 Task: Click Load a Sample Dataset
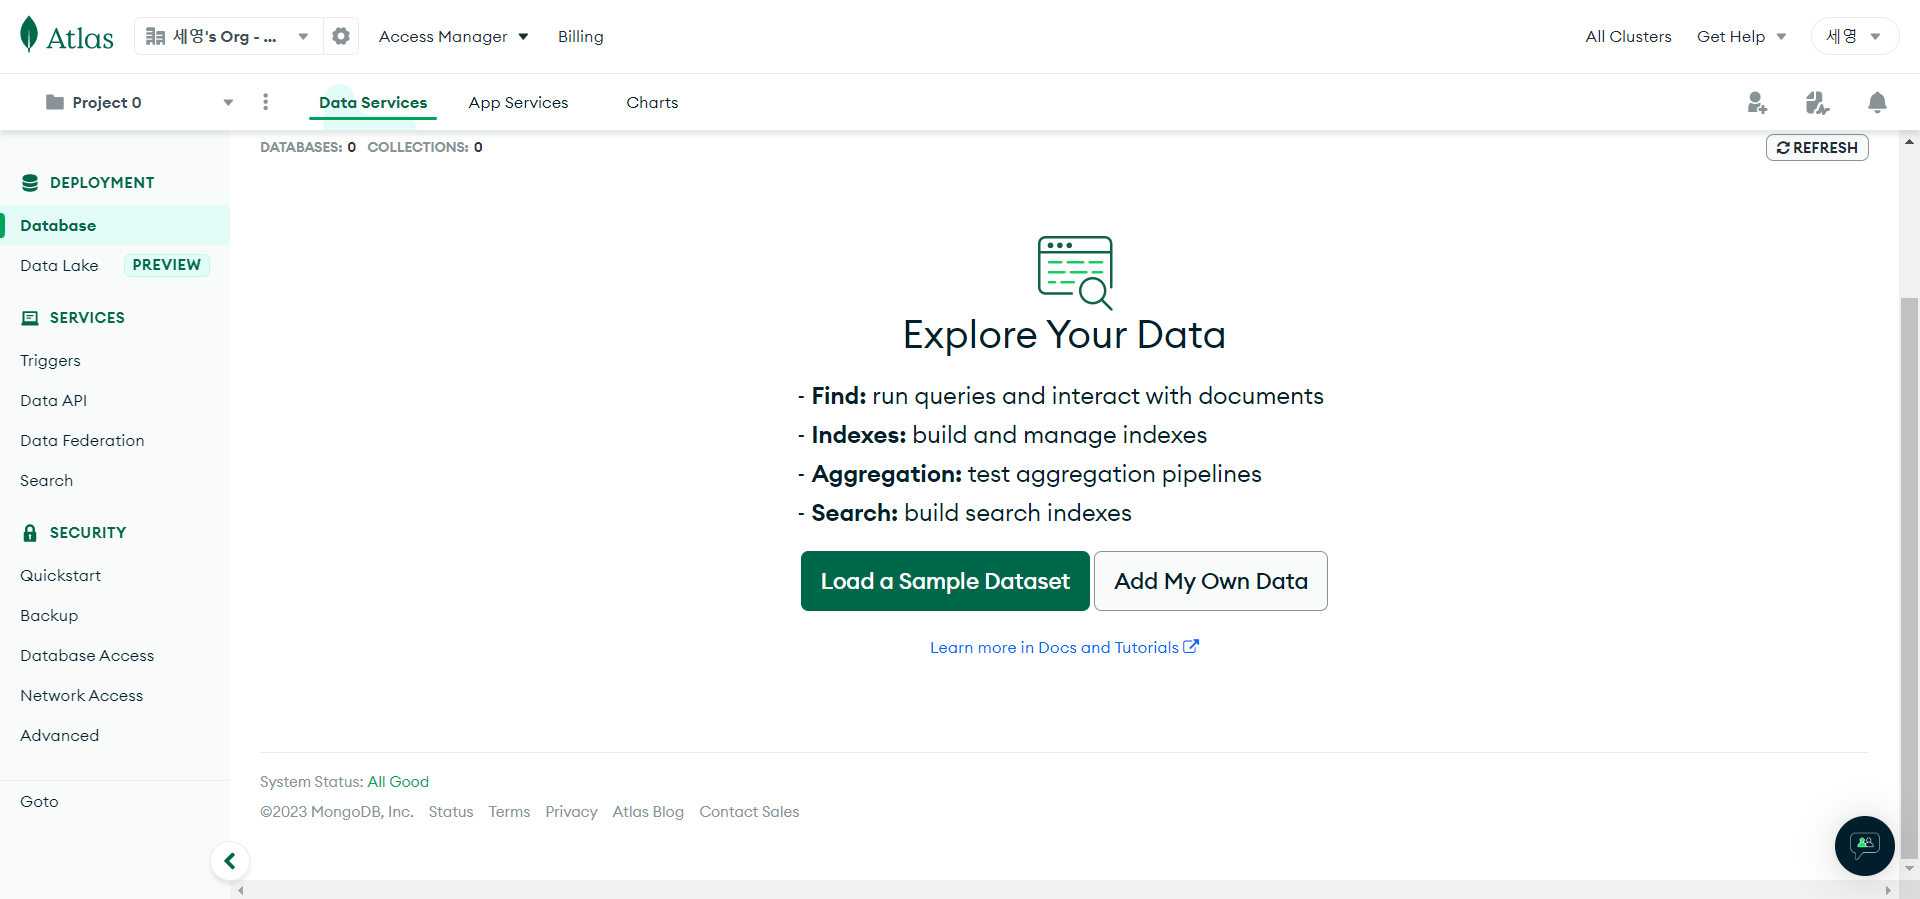[945, 581]
